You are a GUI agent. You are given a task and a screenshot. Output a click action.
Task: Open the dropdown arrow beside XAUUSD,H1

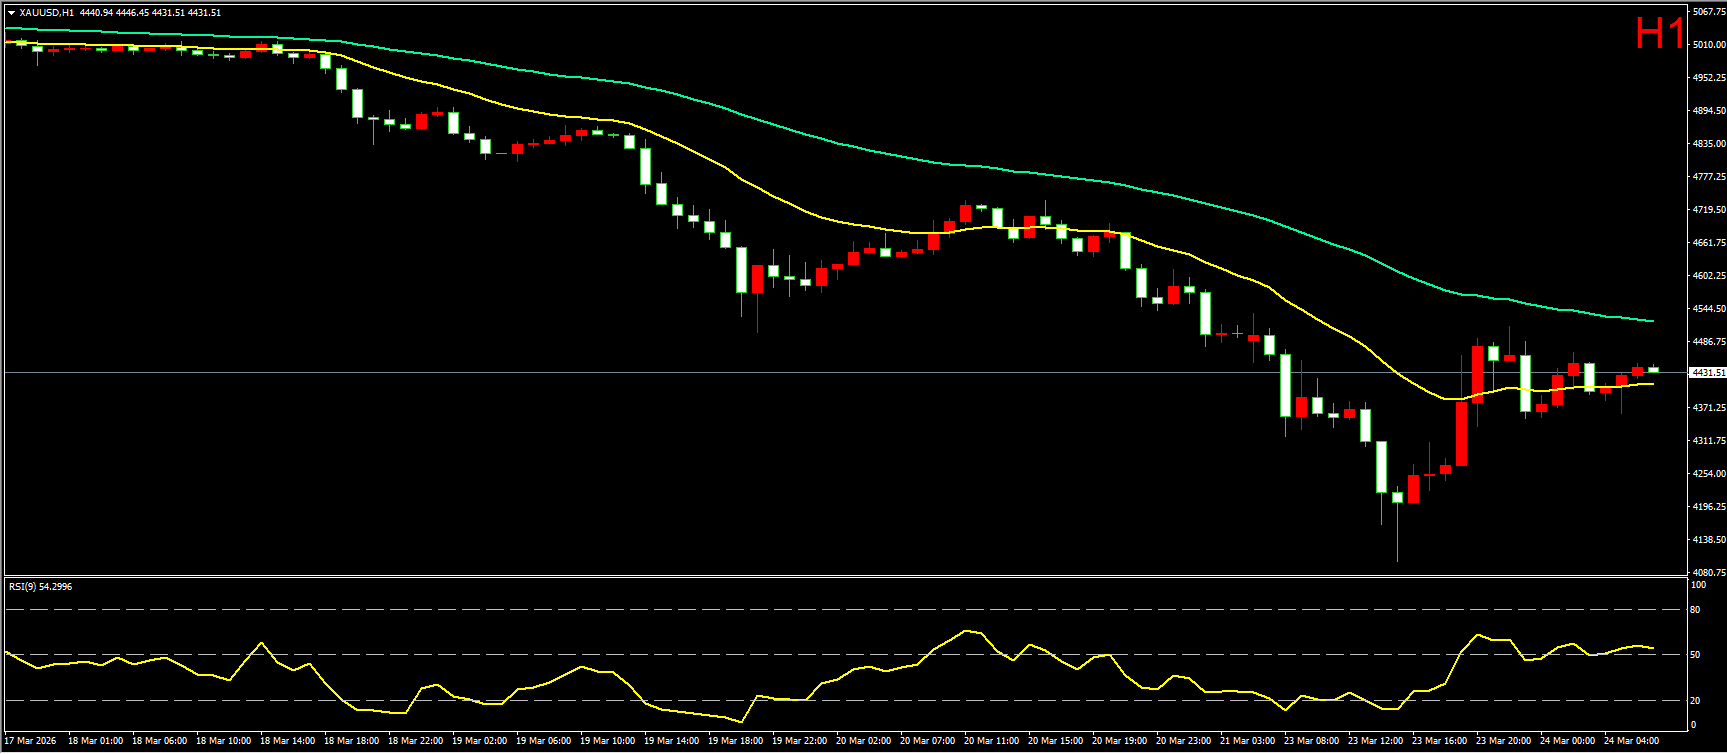click(11, 13)
